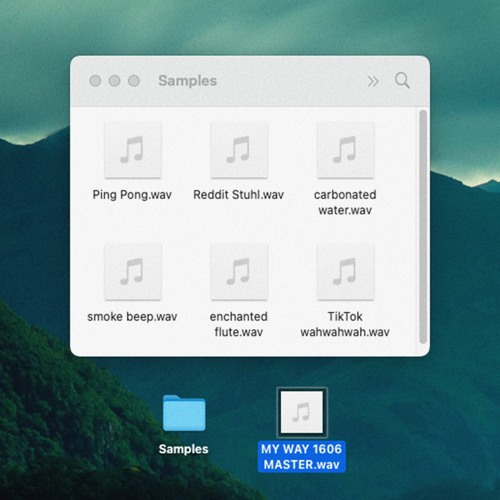
Task: Click the 'enchanted flute.wav' file name
Action: tap(239, 324)
